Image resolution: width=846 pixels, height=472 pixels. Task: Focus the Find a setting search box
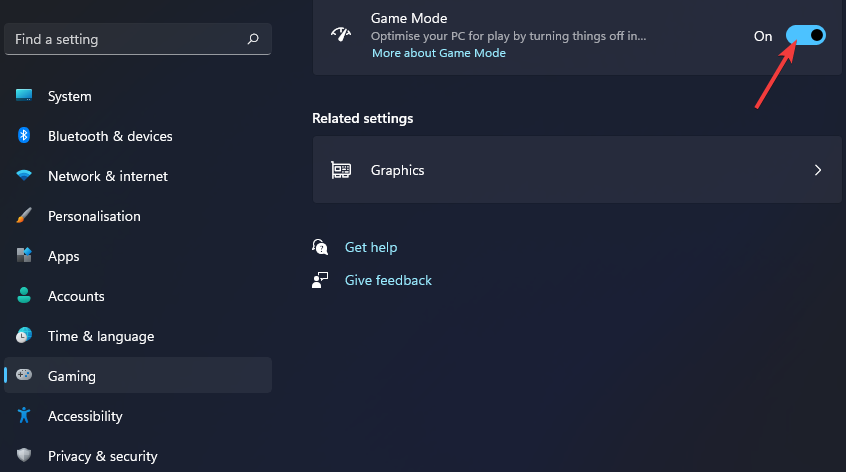pyautogui.click(x=138, y=39)
